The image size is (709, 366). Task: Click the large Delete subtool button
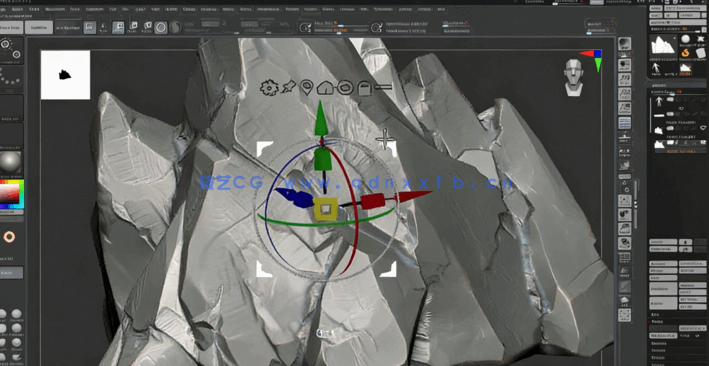point(663,303)
